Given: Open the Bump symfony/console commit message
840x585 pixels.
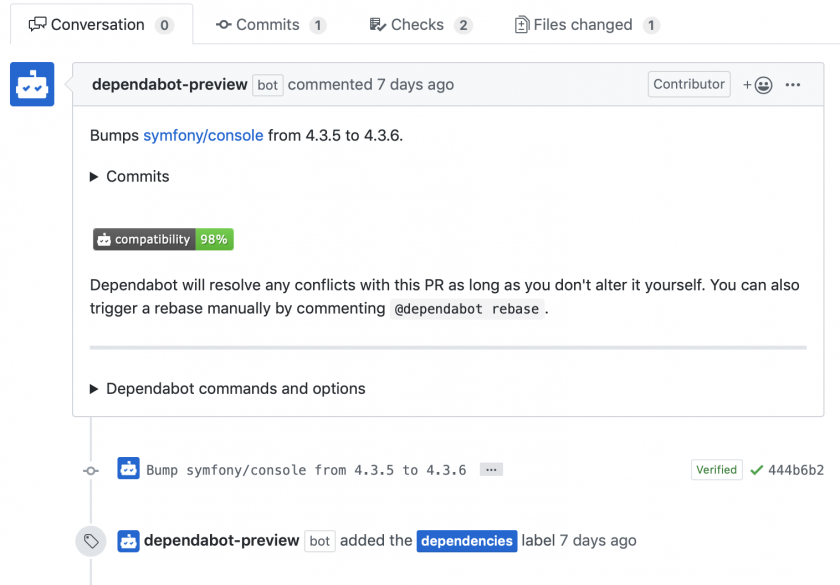Looking at the screenshot, I should tap(306, 470).
